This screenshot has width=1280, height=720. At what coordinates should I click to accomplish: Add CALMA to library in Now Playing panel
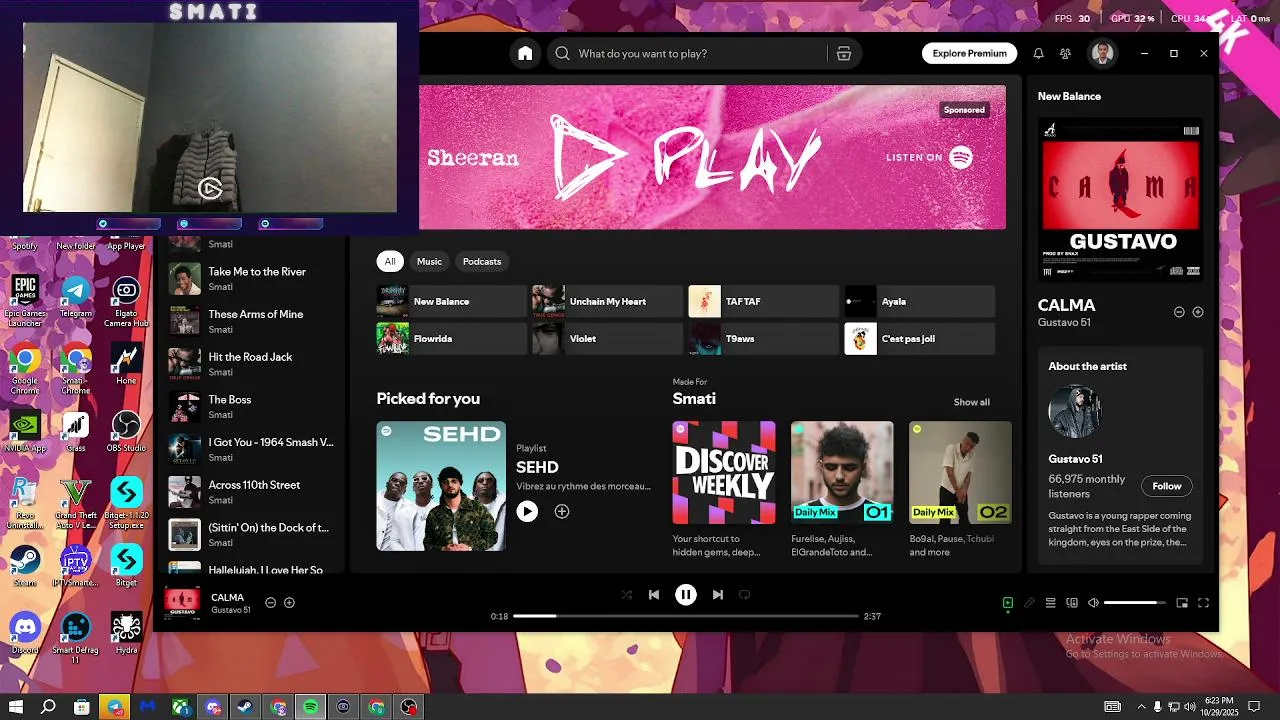[x=1198, y=312]
